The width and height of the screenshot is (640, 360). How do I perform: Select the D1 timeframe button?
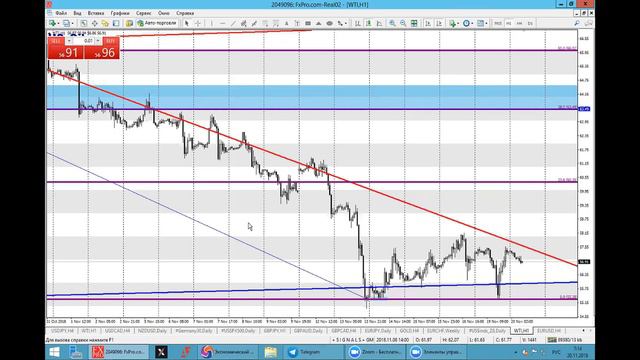530,23
